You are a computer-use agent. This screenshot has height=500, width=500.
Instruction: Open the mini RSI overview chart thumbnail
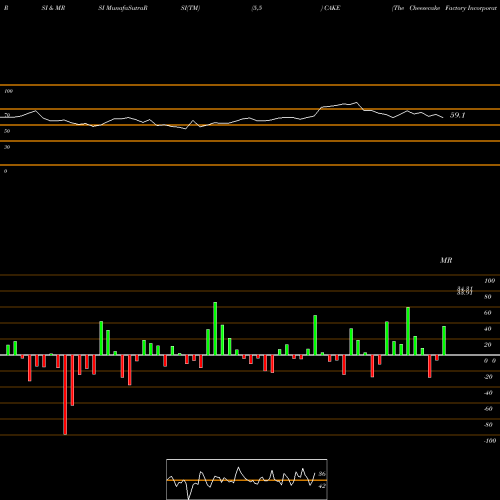tap(247, 479)
